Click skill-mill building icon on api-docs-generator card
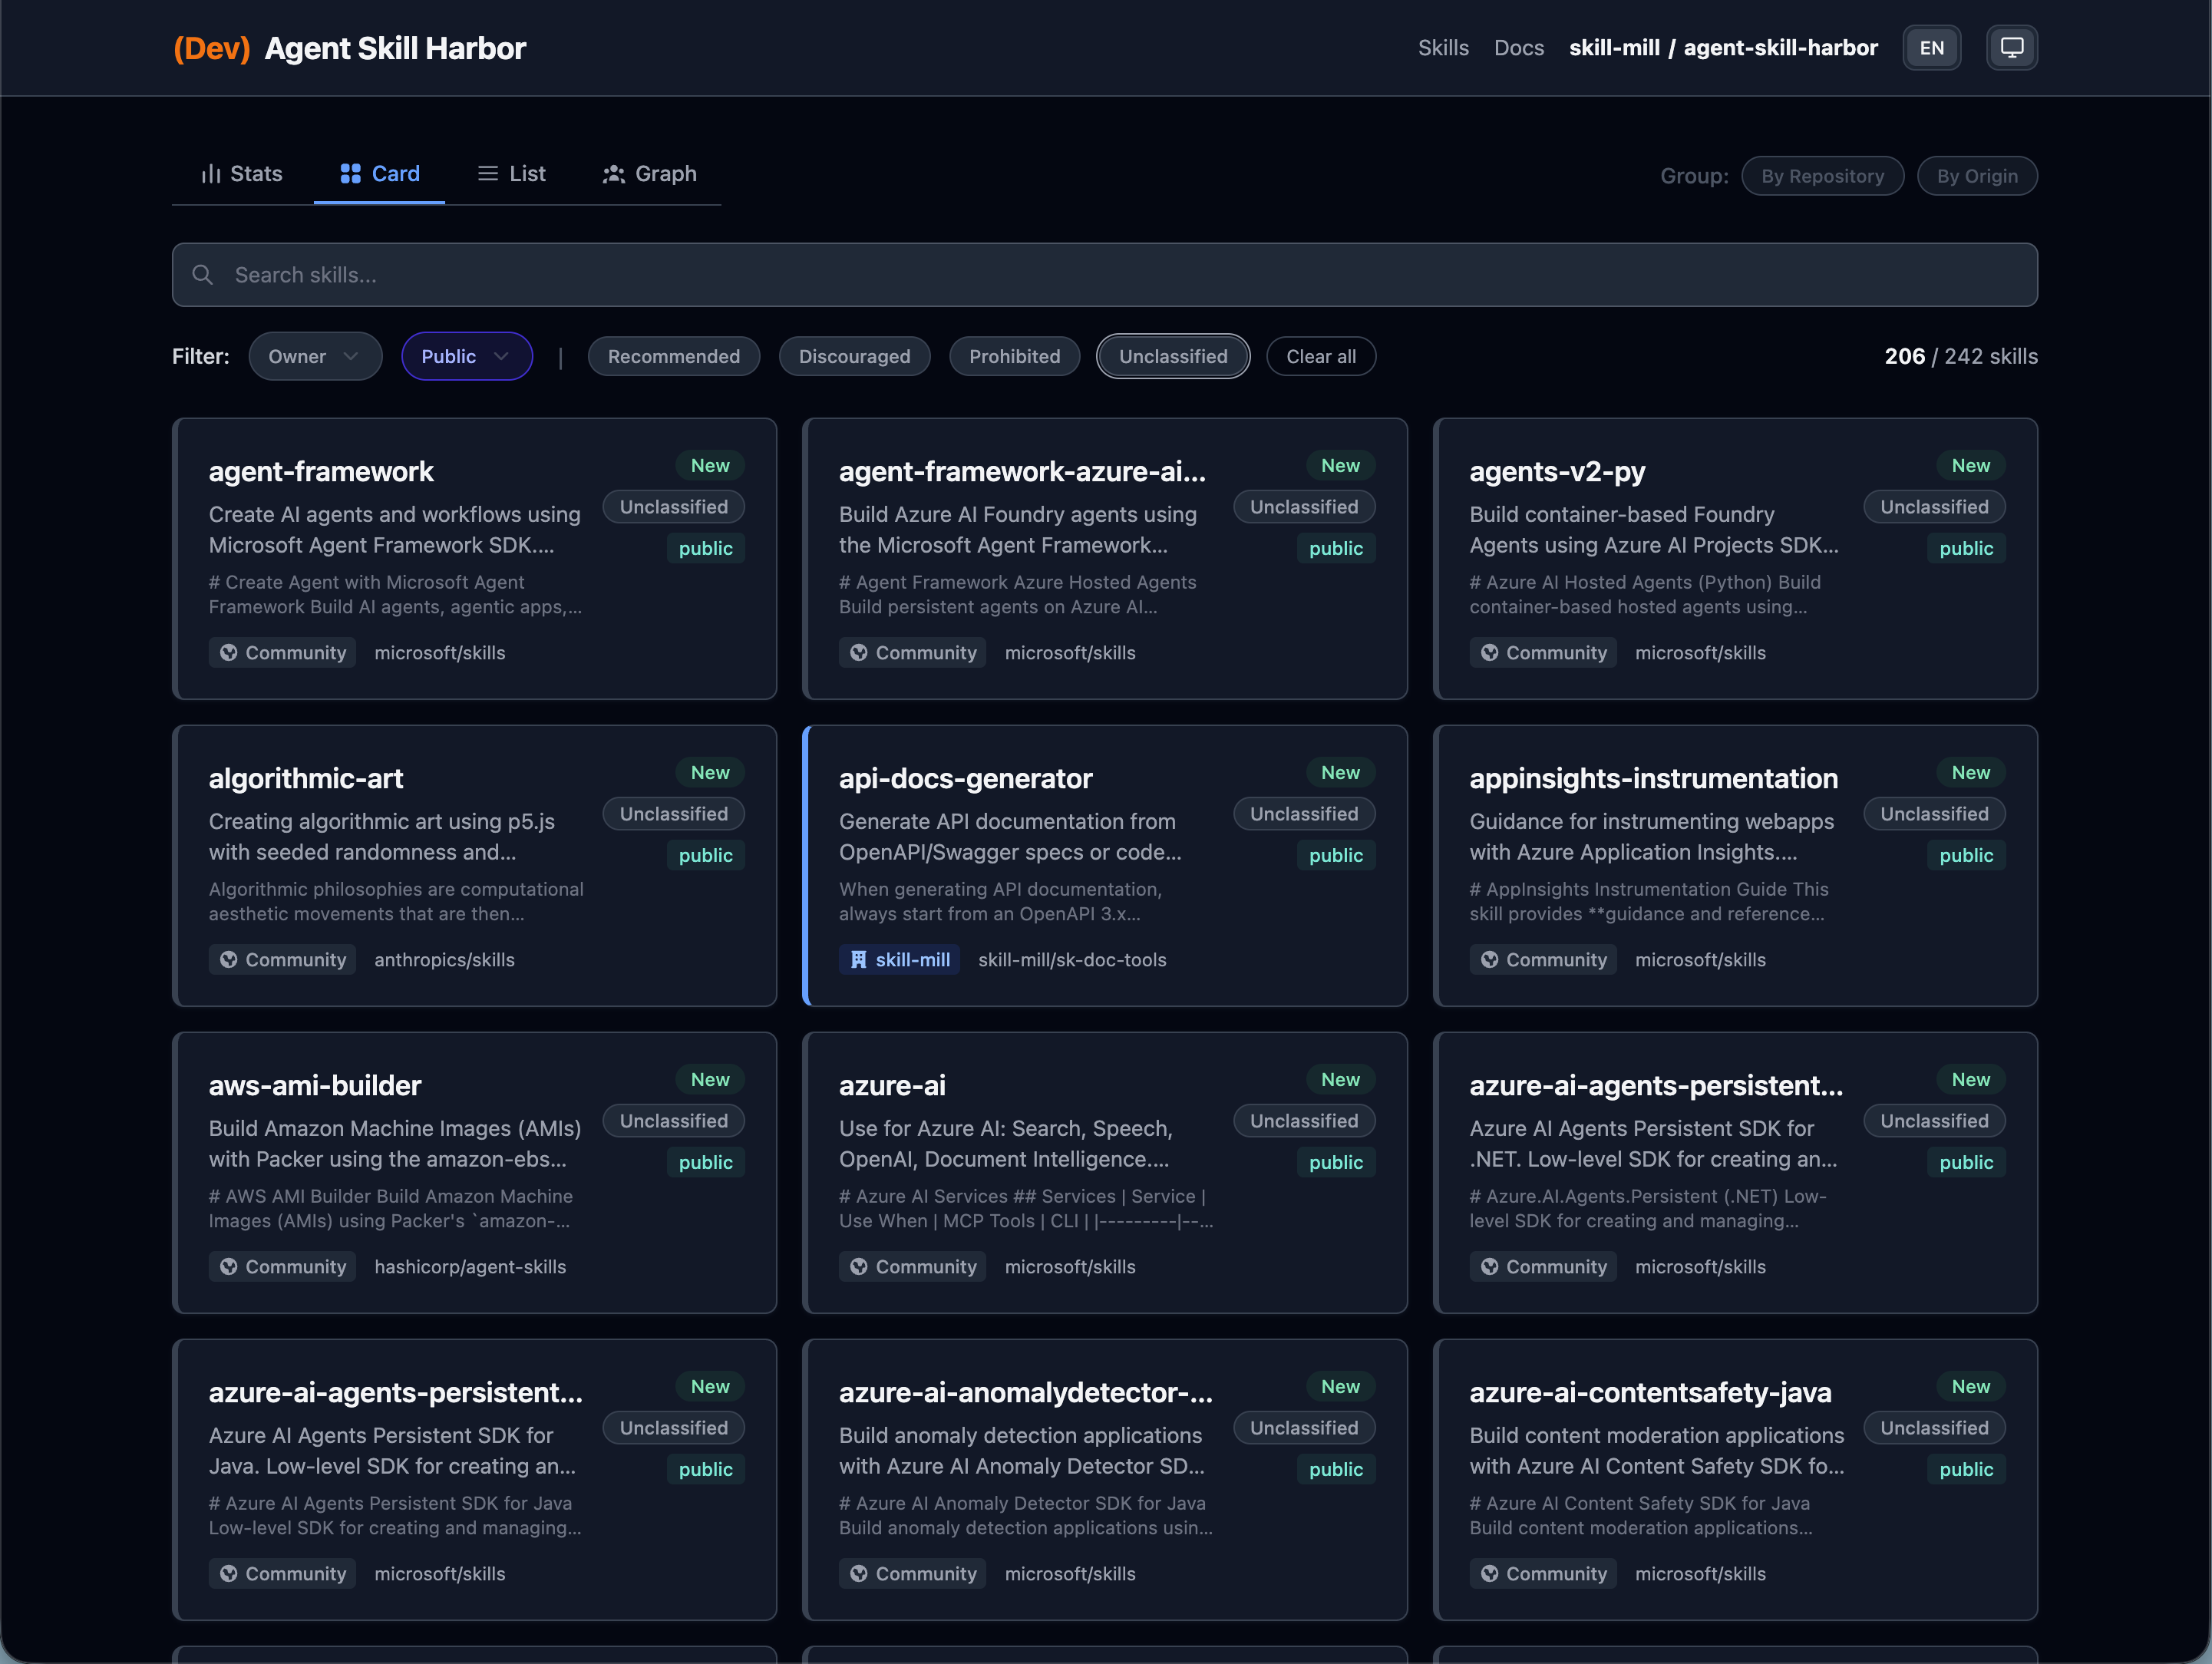 tap(858, 960)
